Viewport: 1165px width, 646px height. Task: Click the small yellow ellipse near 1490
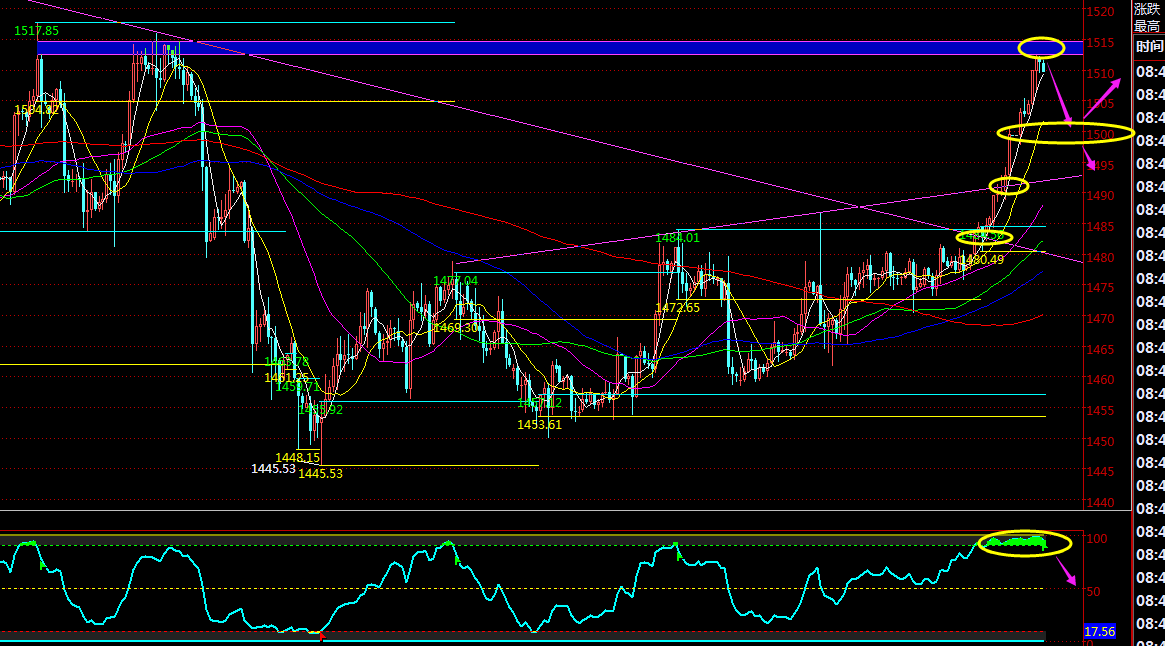1008,185
